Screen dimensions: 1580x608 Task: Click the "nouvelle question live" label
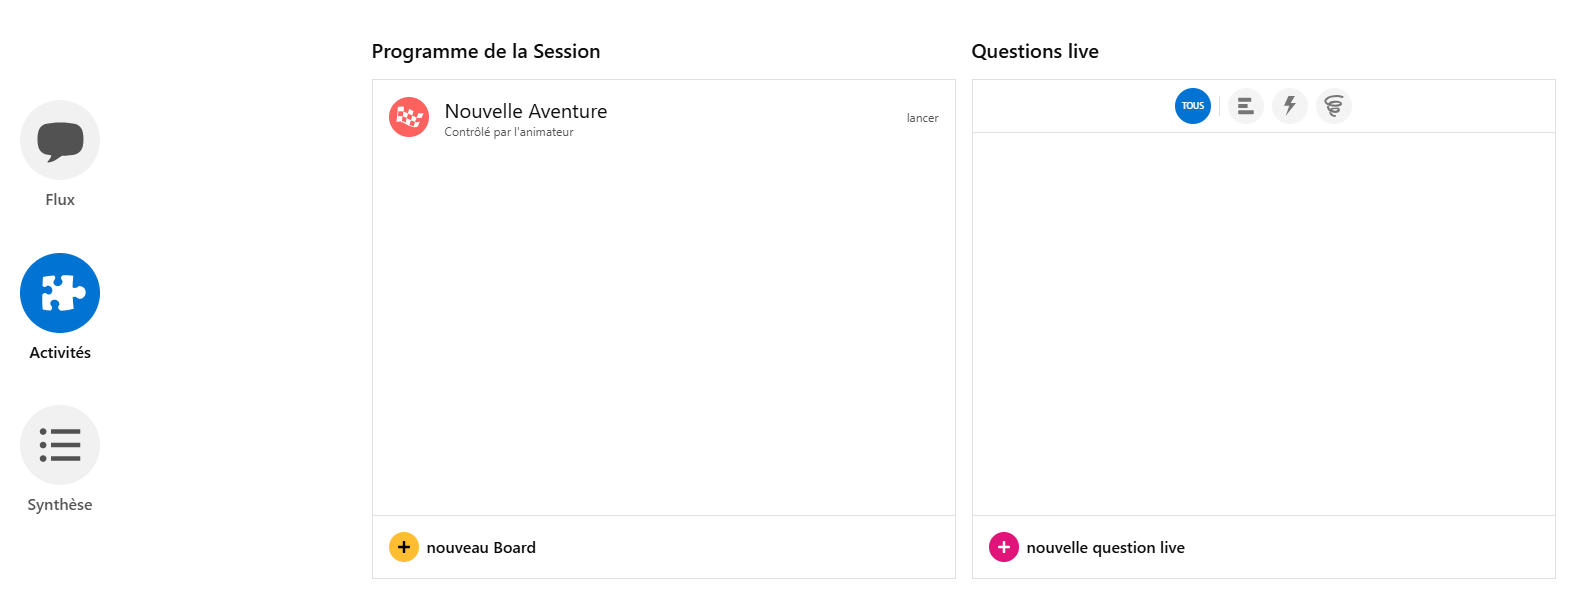(x=1105, y=548)
